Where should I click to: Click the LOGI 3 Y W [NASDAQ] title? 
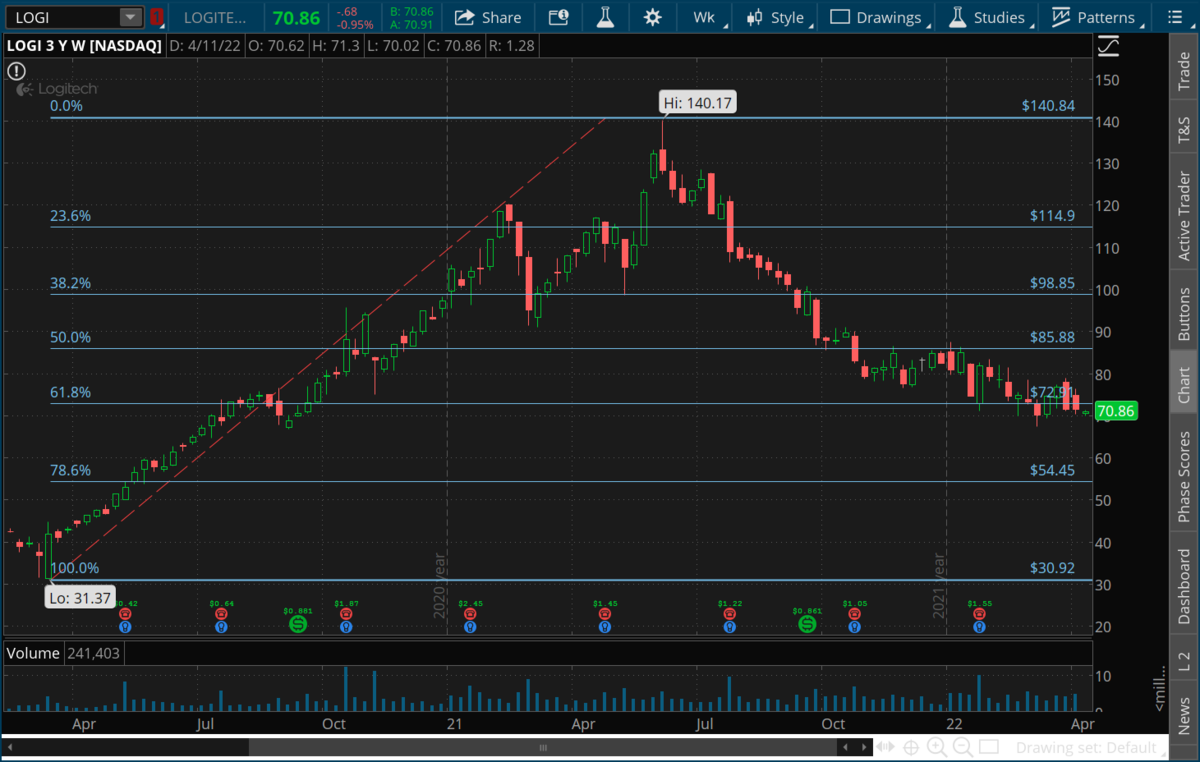coord(82,45)
